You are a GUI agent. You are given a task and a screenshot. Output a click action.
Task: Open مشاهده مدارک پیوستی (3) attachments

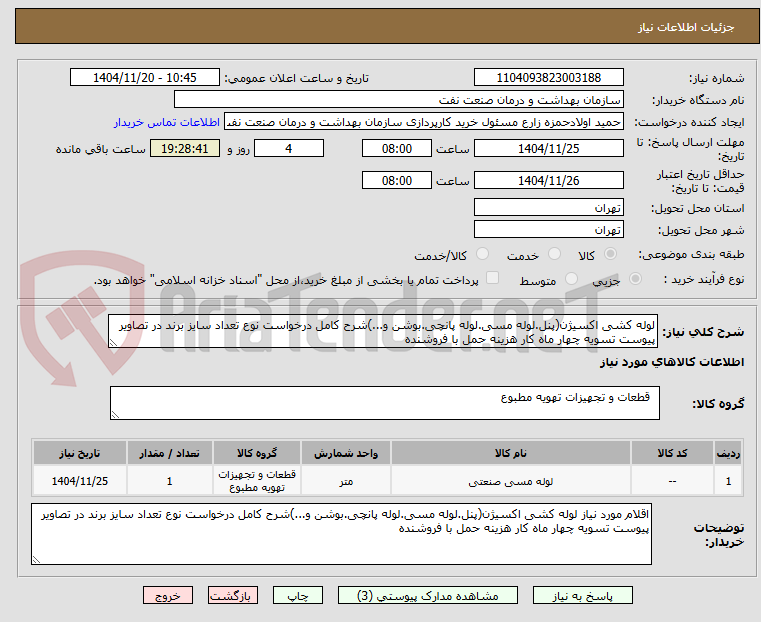428,595
